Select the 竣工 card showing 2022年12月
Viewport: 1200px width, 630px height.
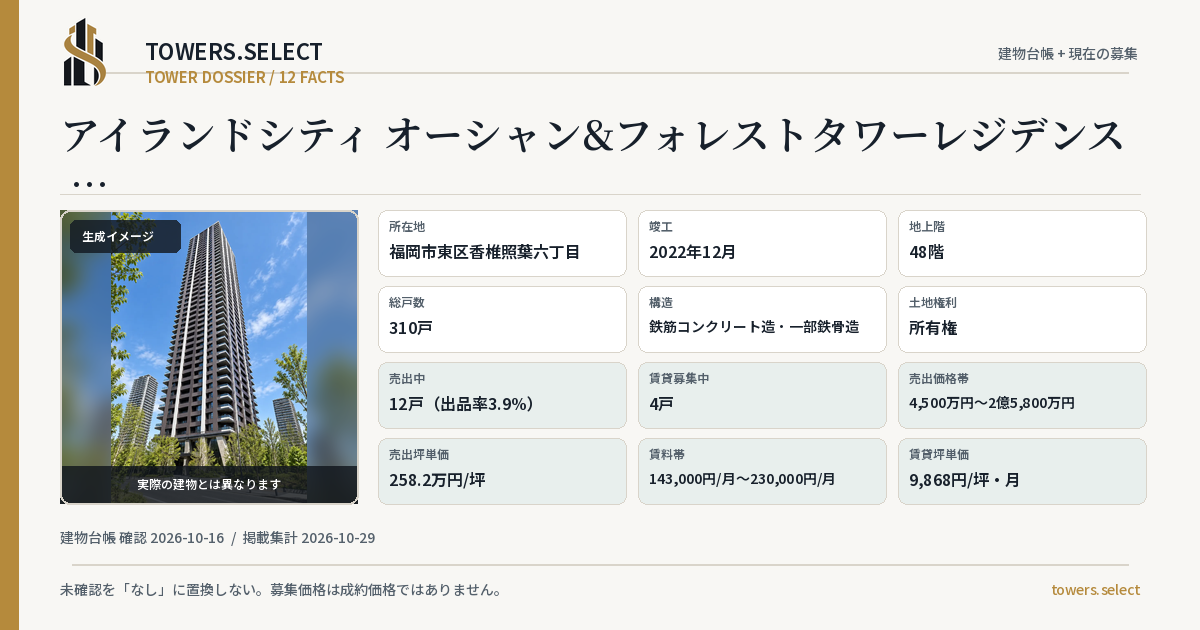(762, 243)
